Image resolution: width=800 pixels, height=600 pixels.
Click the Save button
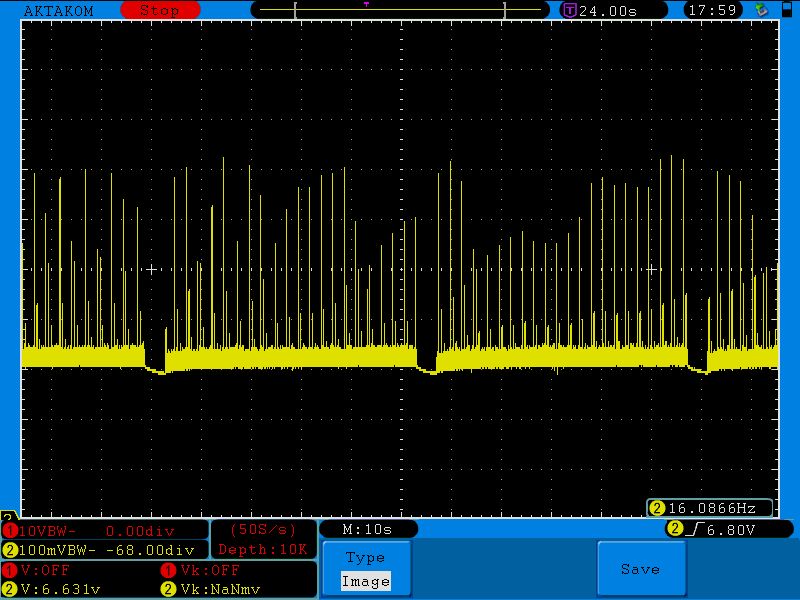tap(641, 568)
